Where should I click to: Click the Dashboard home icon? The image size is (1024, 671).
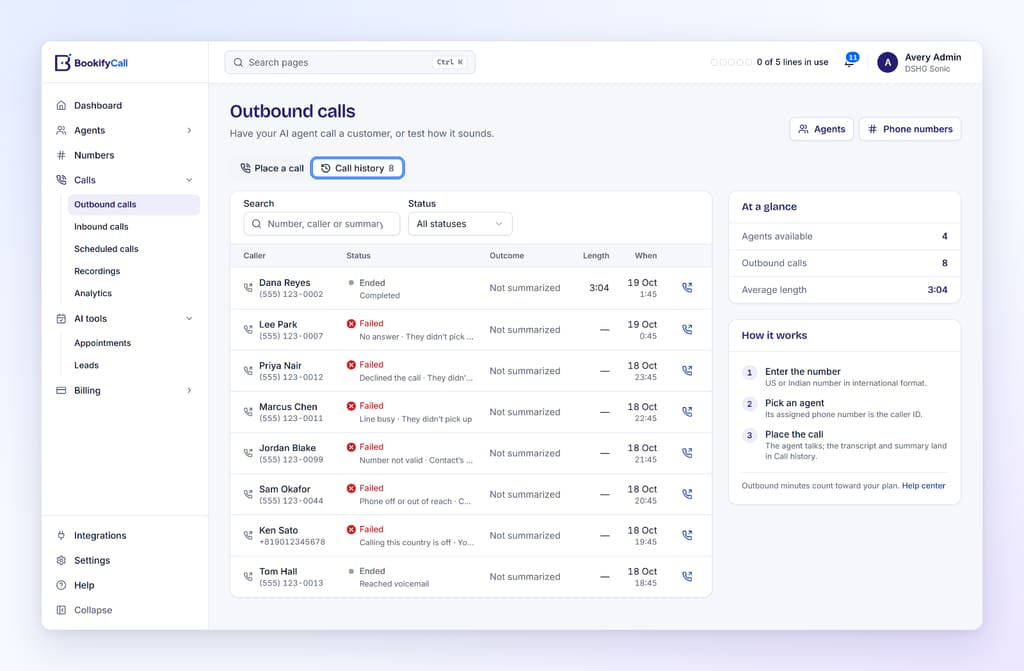tap(61, 105)
